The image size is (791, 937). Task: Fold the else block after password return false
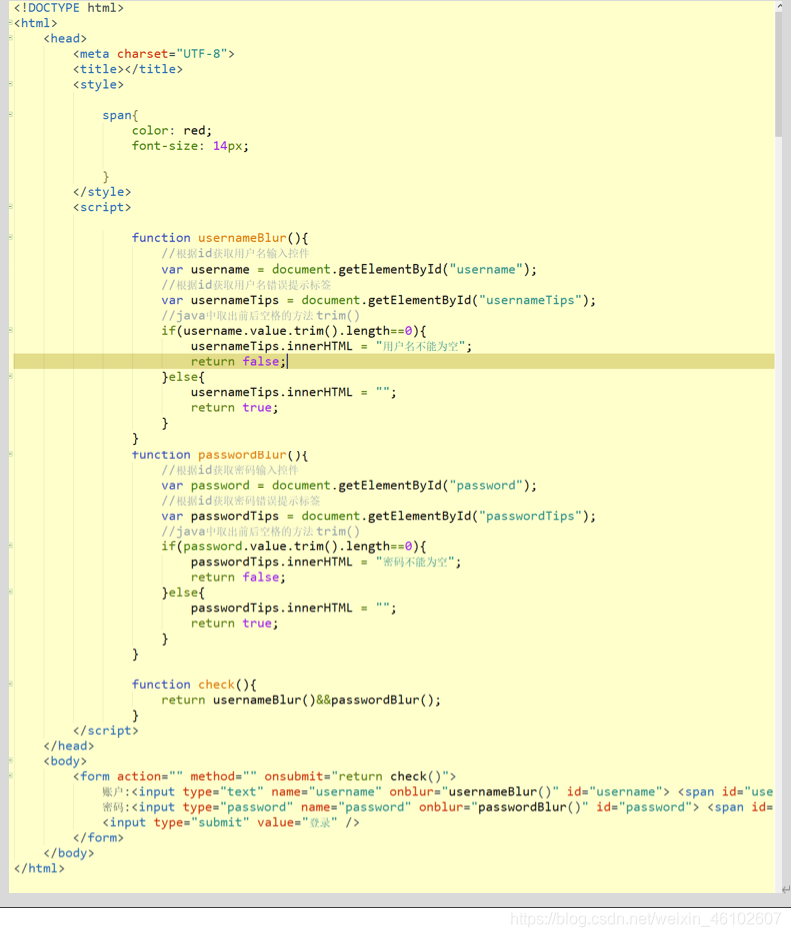(x=11, y=592)
